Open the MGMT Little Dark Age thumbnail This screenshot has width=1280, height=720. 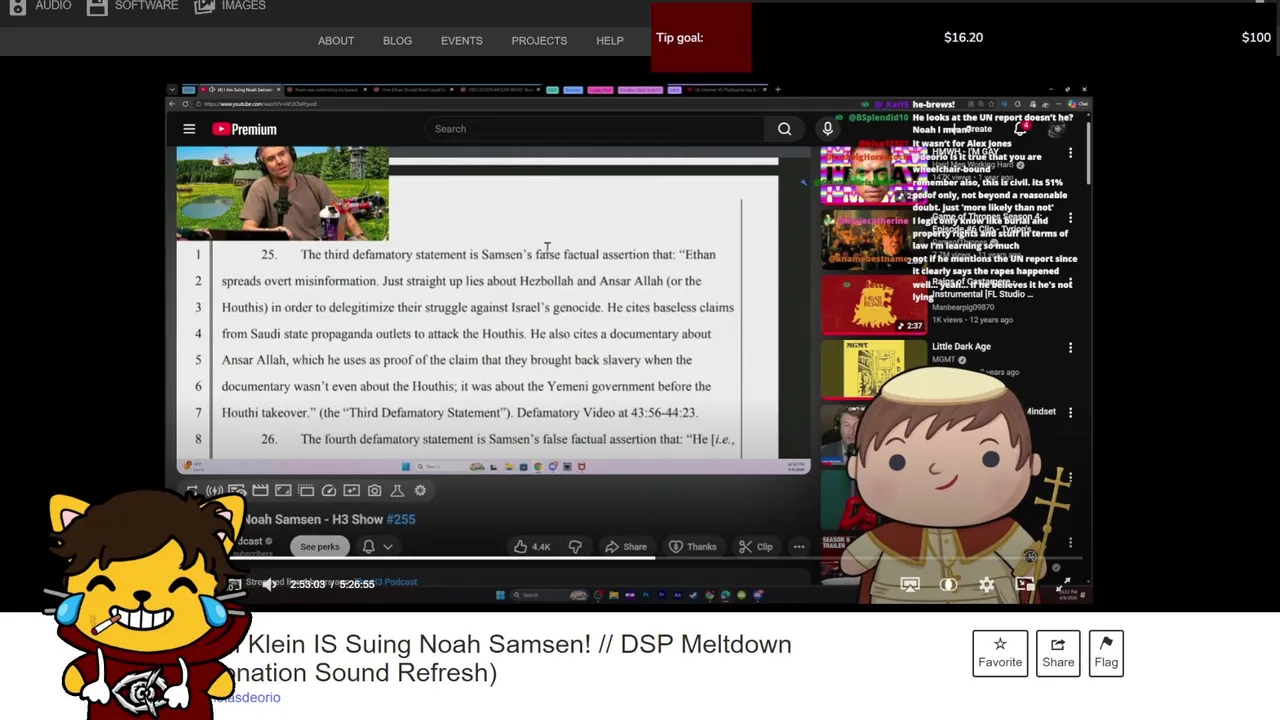(873, 369)
